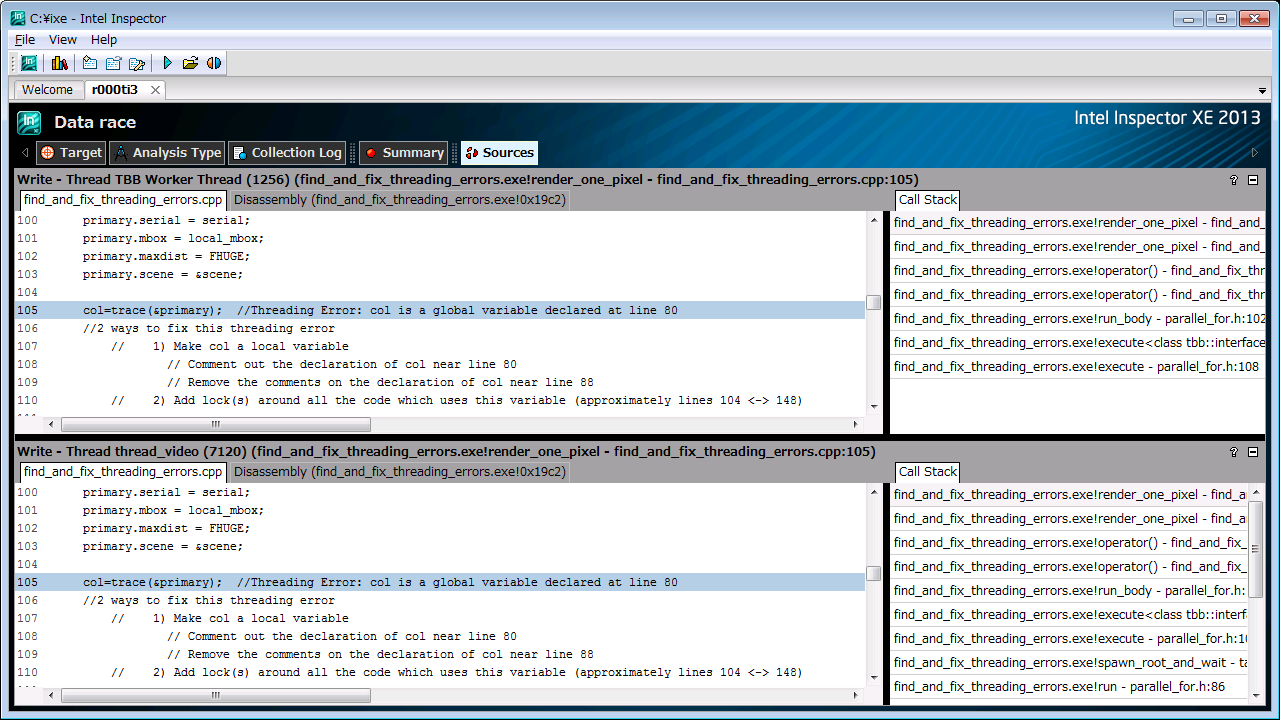This screenshot has width=1280, height=720.
Task: Select the r000ti3 tab
Action: click(x=115, y=90)
